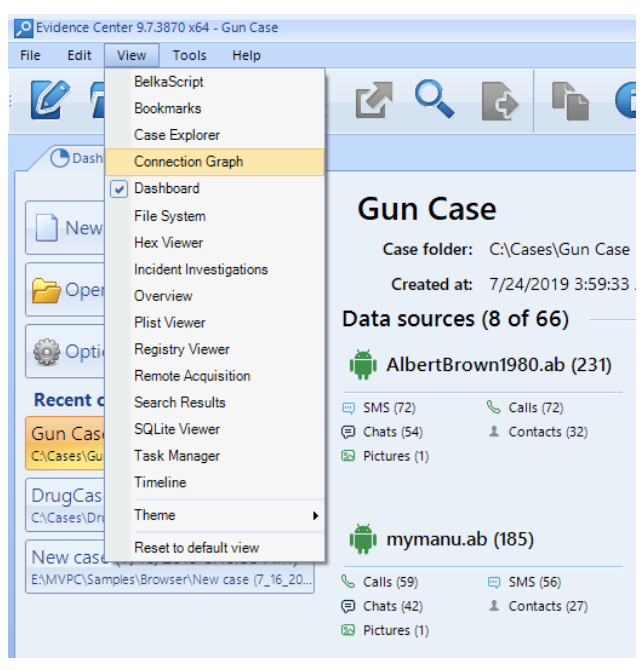Click Pictures icon under AlbertBrown1980.ab
644x670 pixels.
coord(348,456)
